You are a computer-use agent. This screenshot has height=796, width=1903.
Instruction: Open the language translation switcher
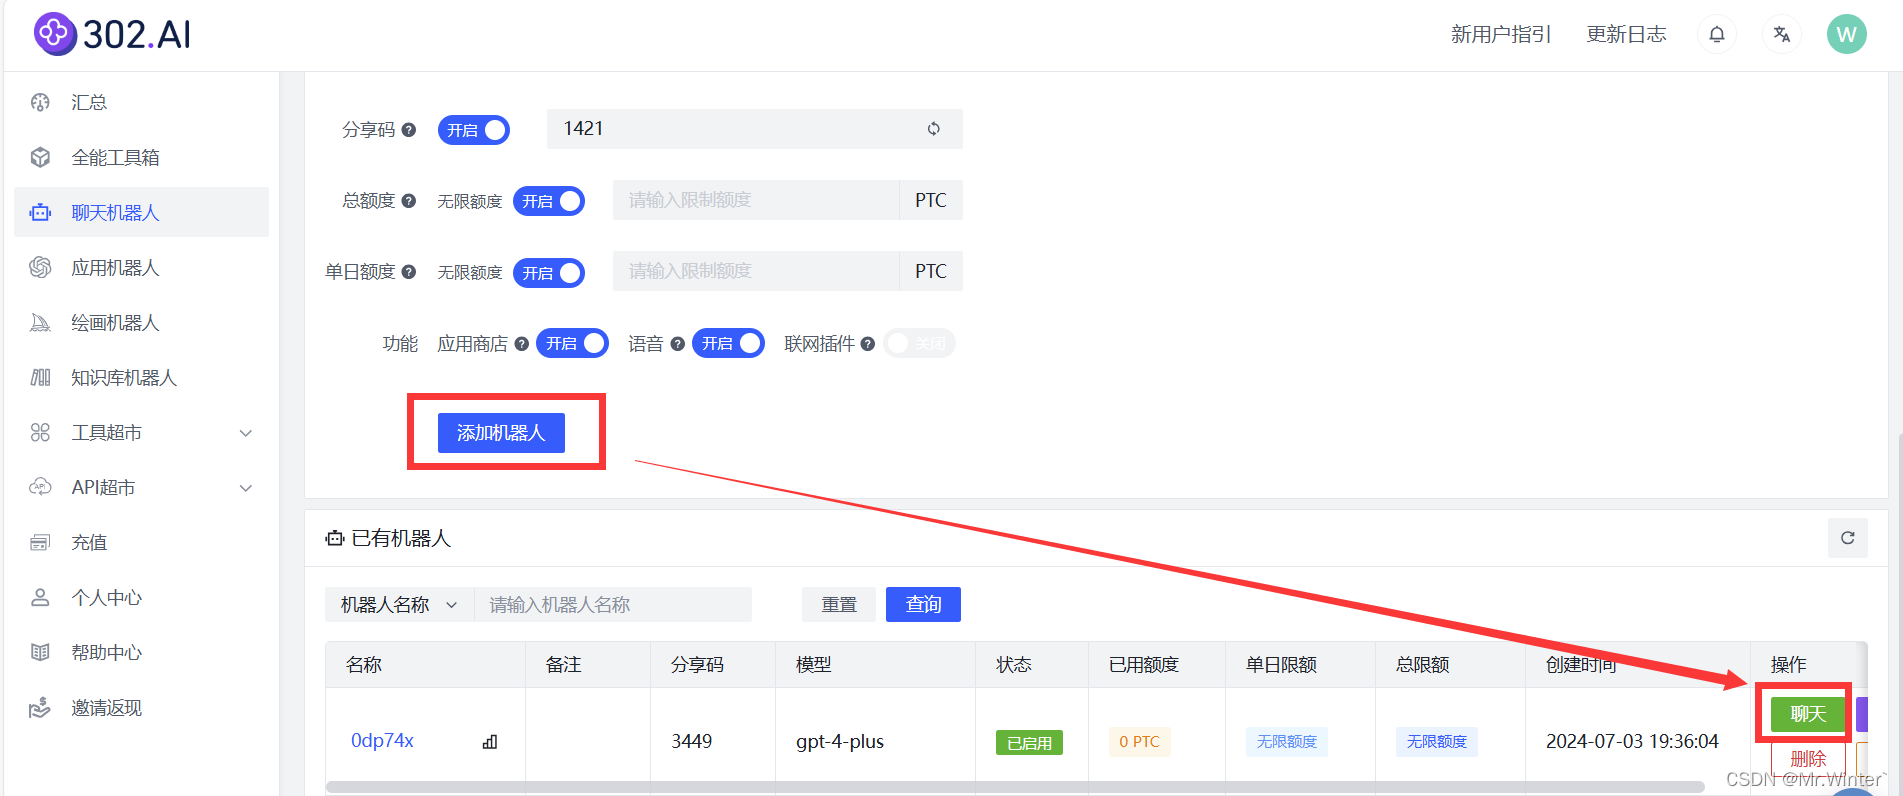click(x=1782, y=34)
